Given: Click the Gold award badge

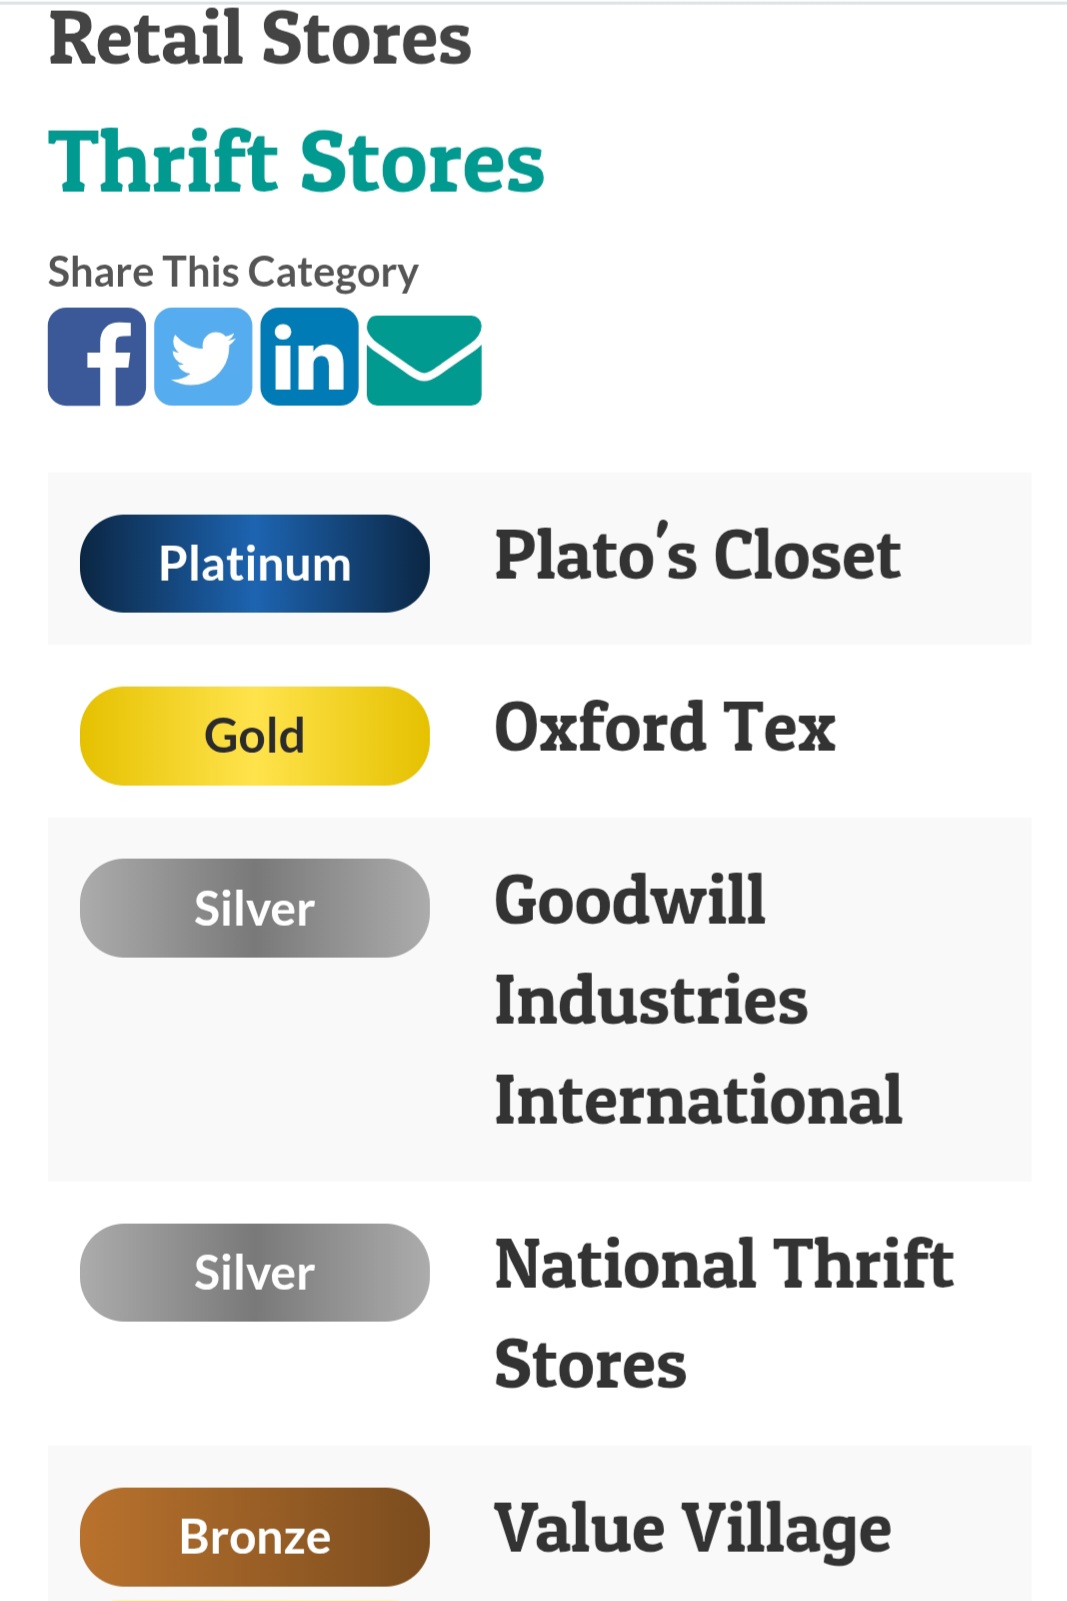Looking at the screenshot, I should (255, 736).
